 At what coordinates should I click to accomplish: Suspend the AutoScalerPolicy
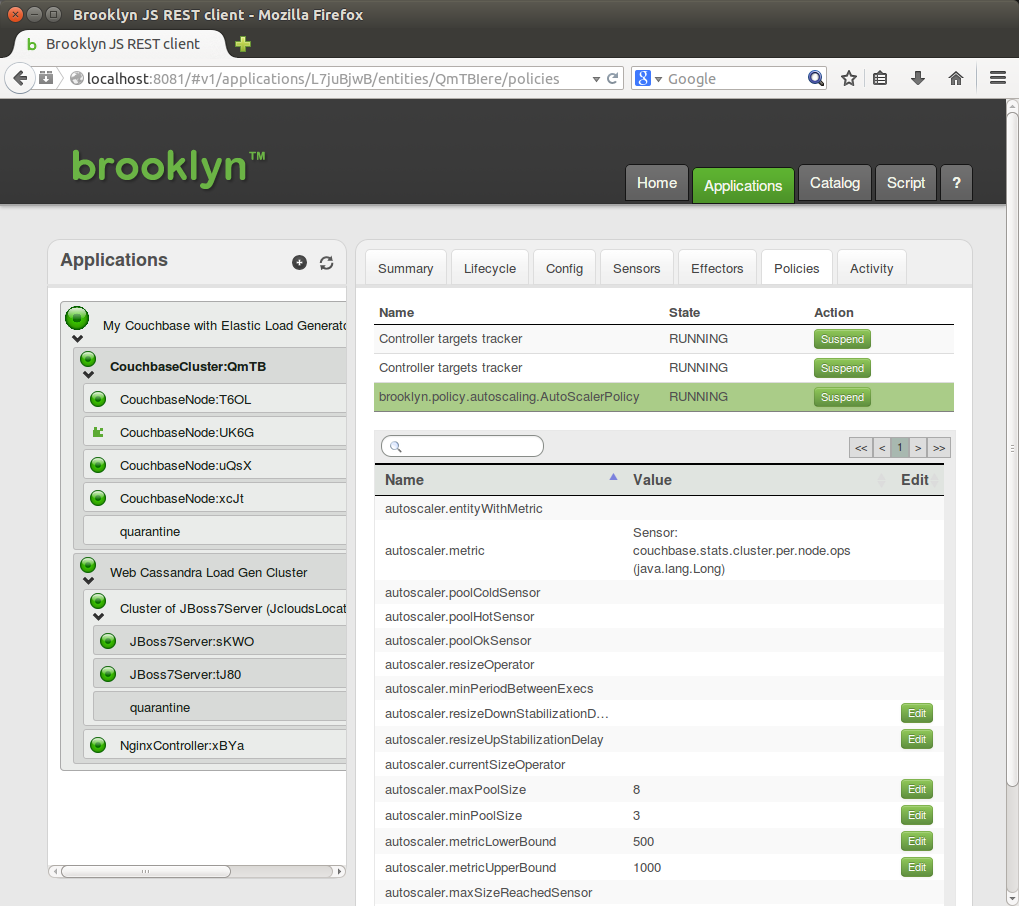coord(842,397)
